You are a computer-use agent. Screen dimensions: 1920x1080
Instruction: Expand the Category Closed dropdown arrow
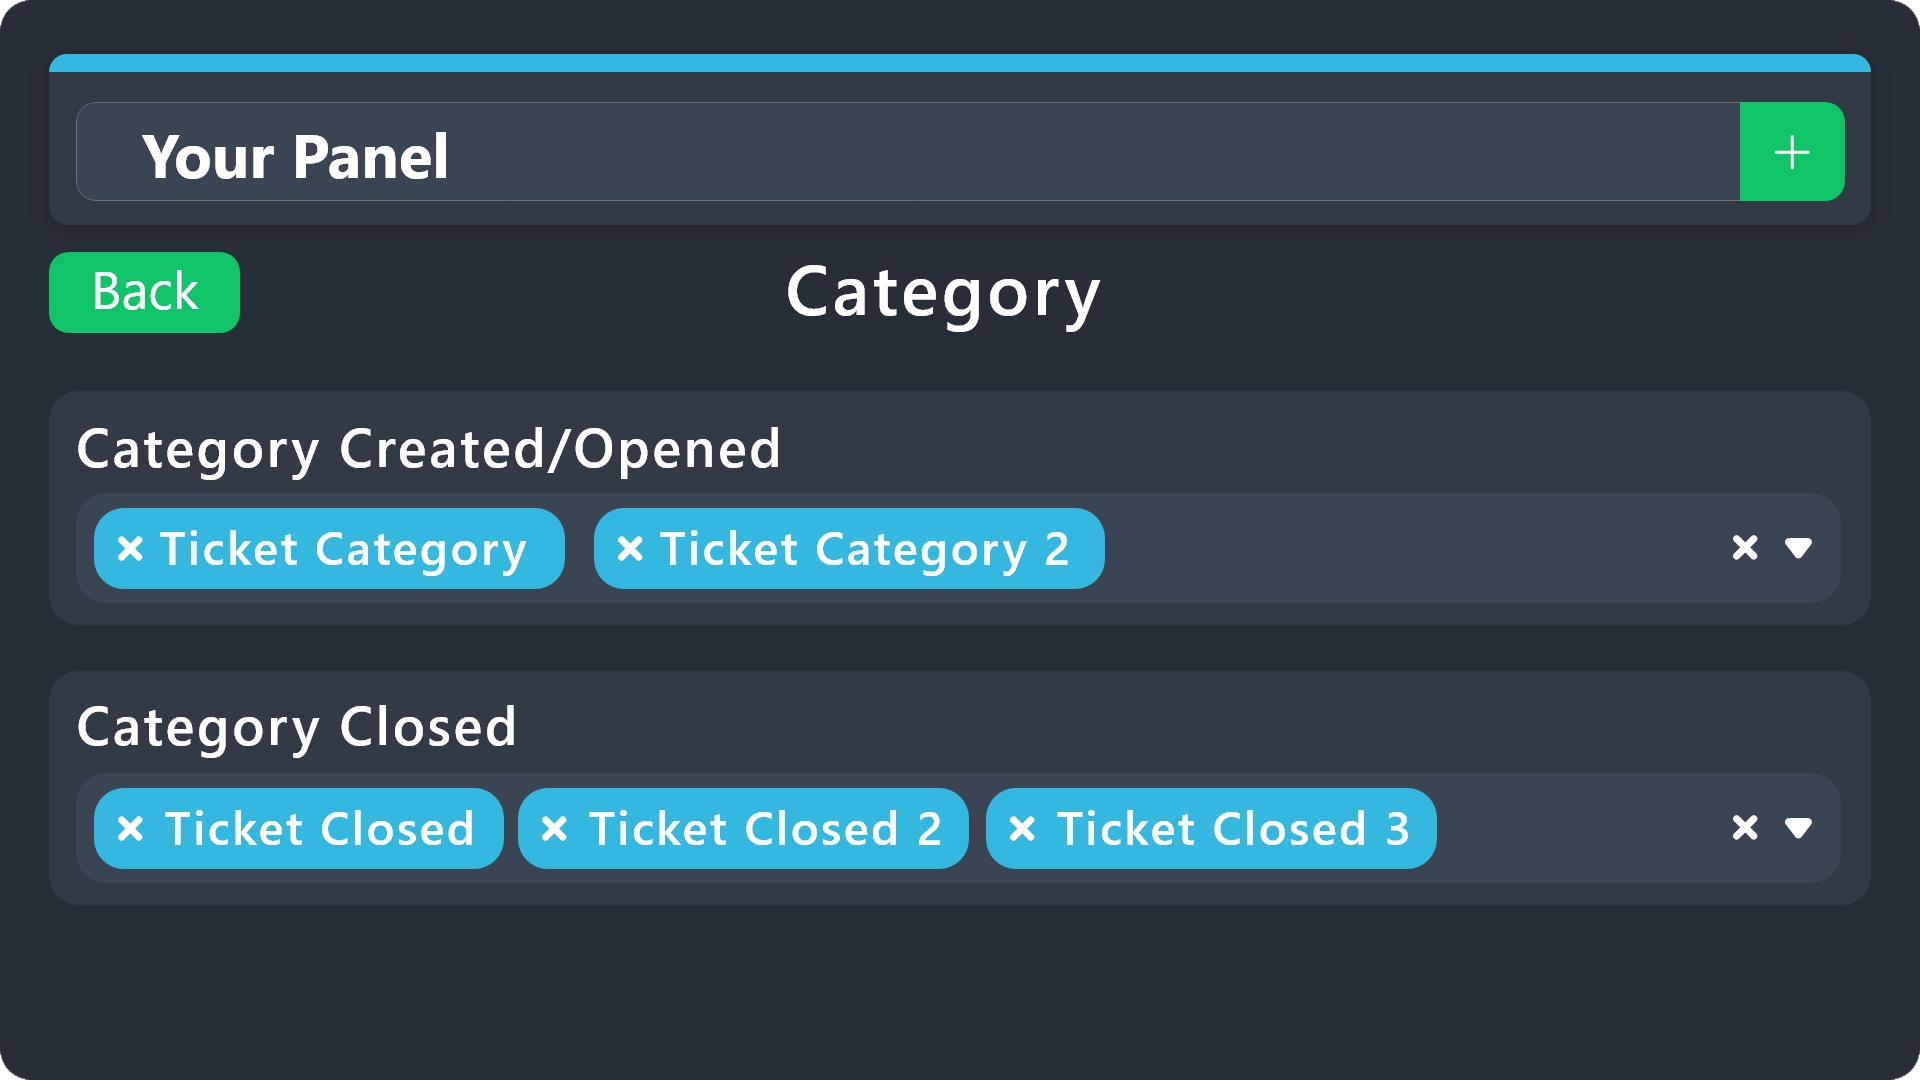(x=1798, y=828)
